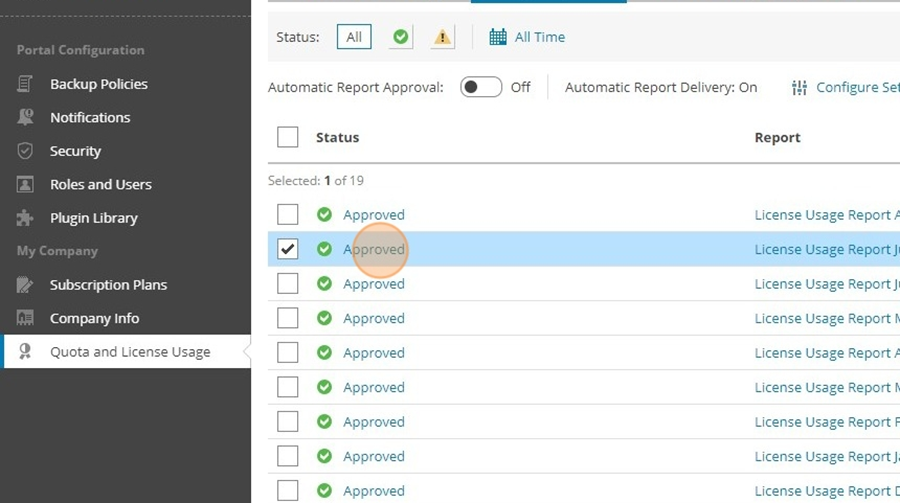Click the Plugin Library puzzle icon

[x=25, y=218]
